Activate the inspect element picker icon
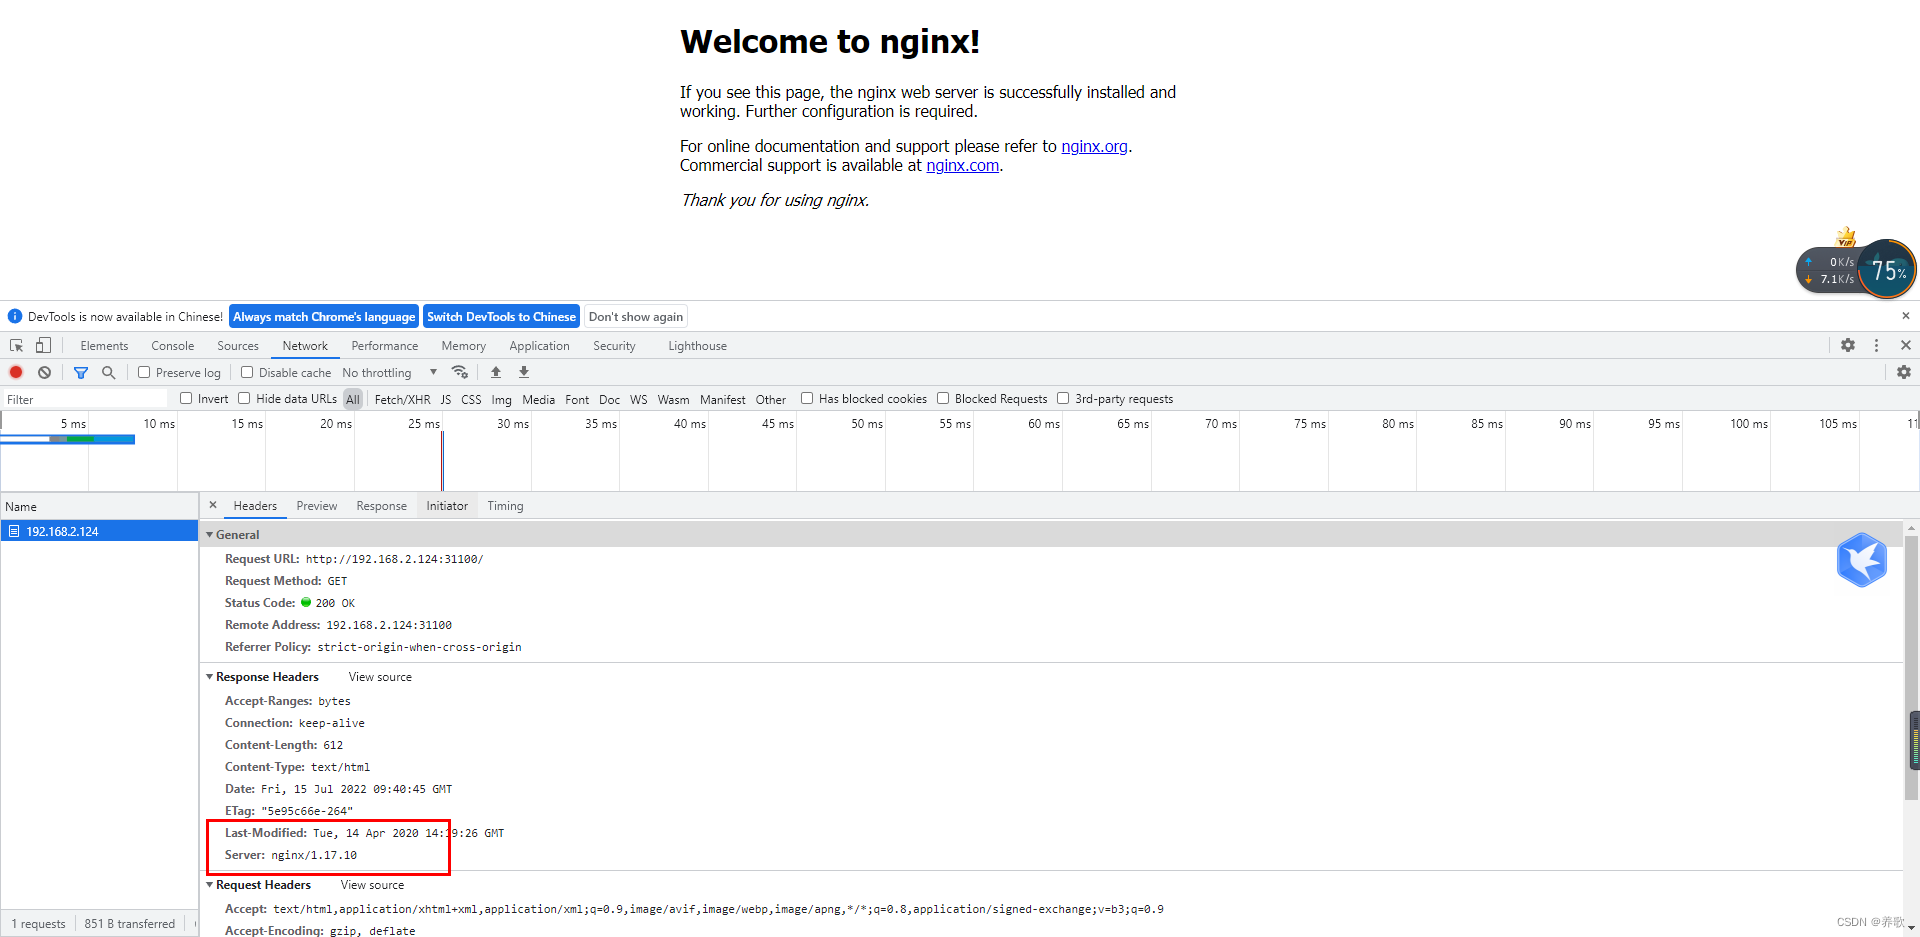Image resolution: width=1920 pixels, height=937 pixels. point(16,345)
